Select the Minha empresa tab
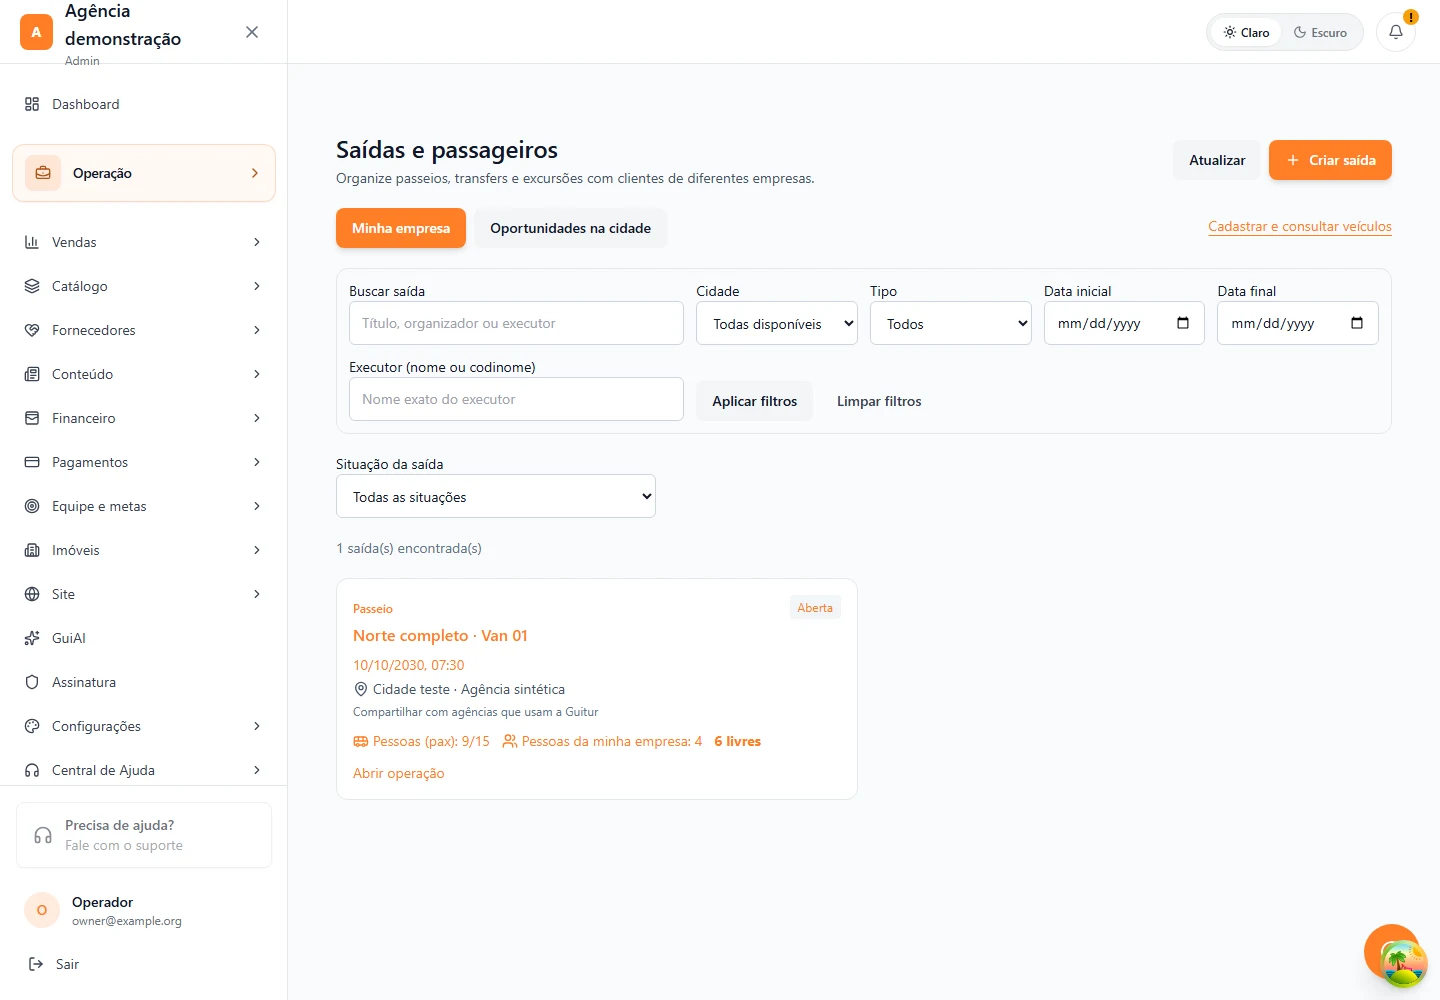The width and height of the screenshot is (1440, 1000). point(401,228)
